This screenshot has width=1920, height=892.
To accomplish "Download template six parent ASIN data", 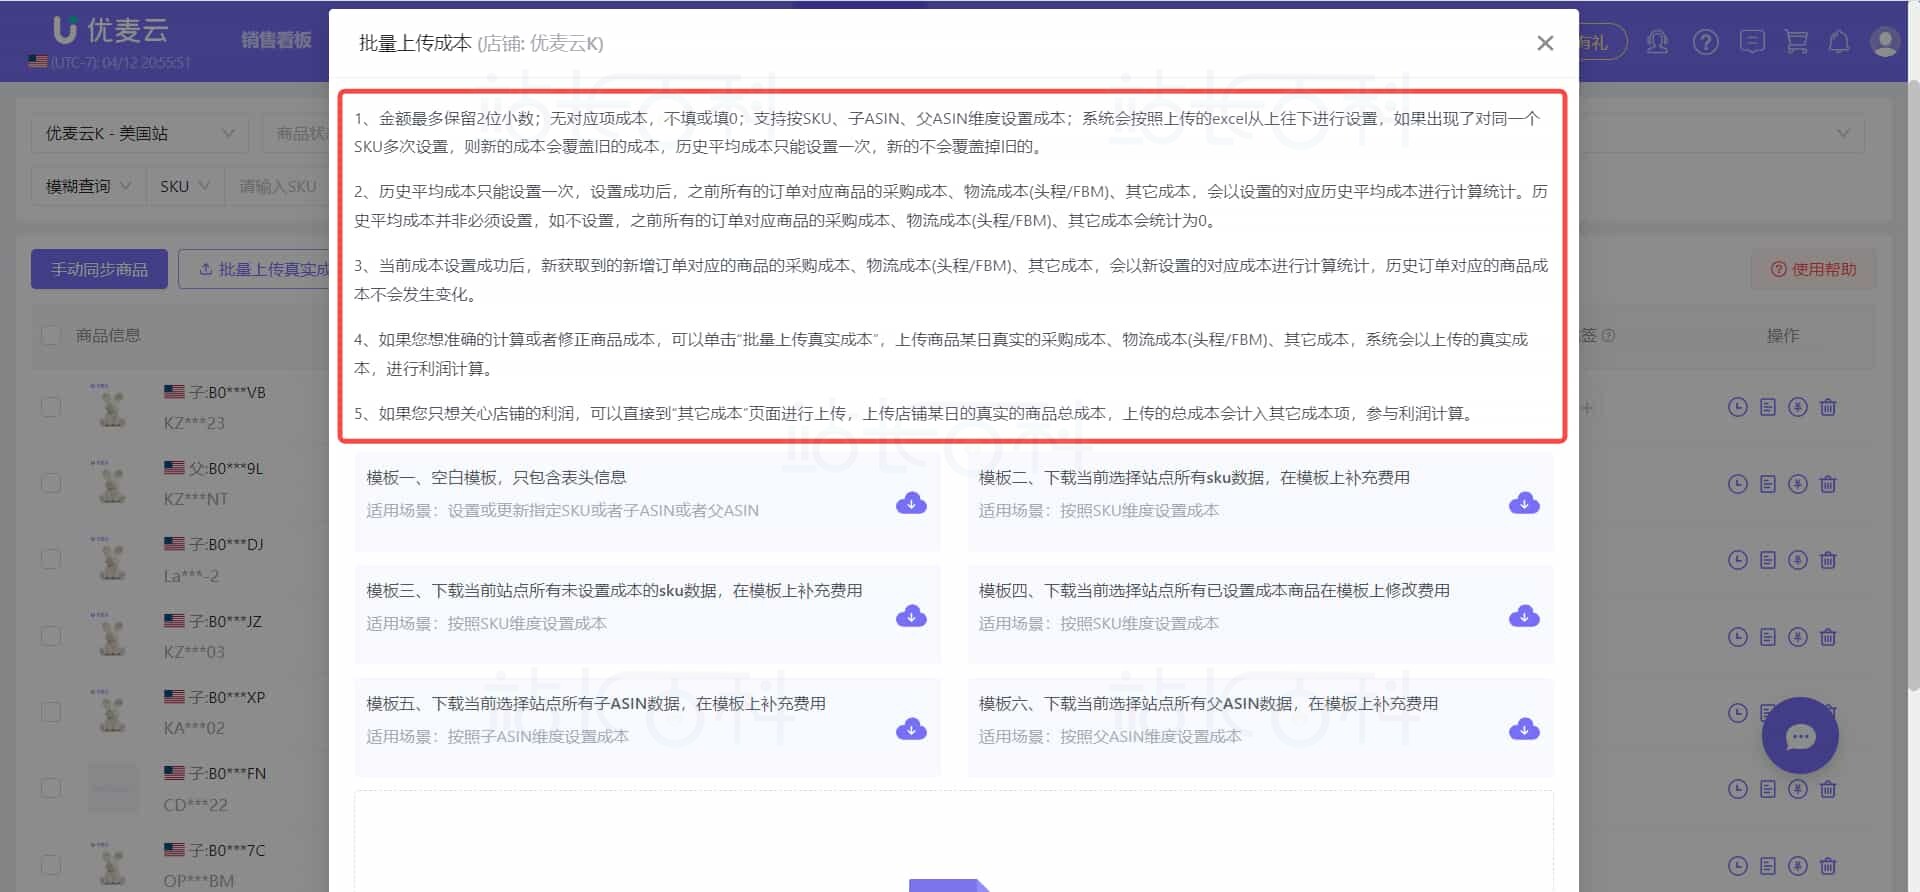I will point(1524,729).
